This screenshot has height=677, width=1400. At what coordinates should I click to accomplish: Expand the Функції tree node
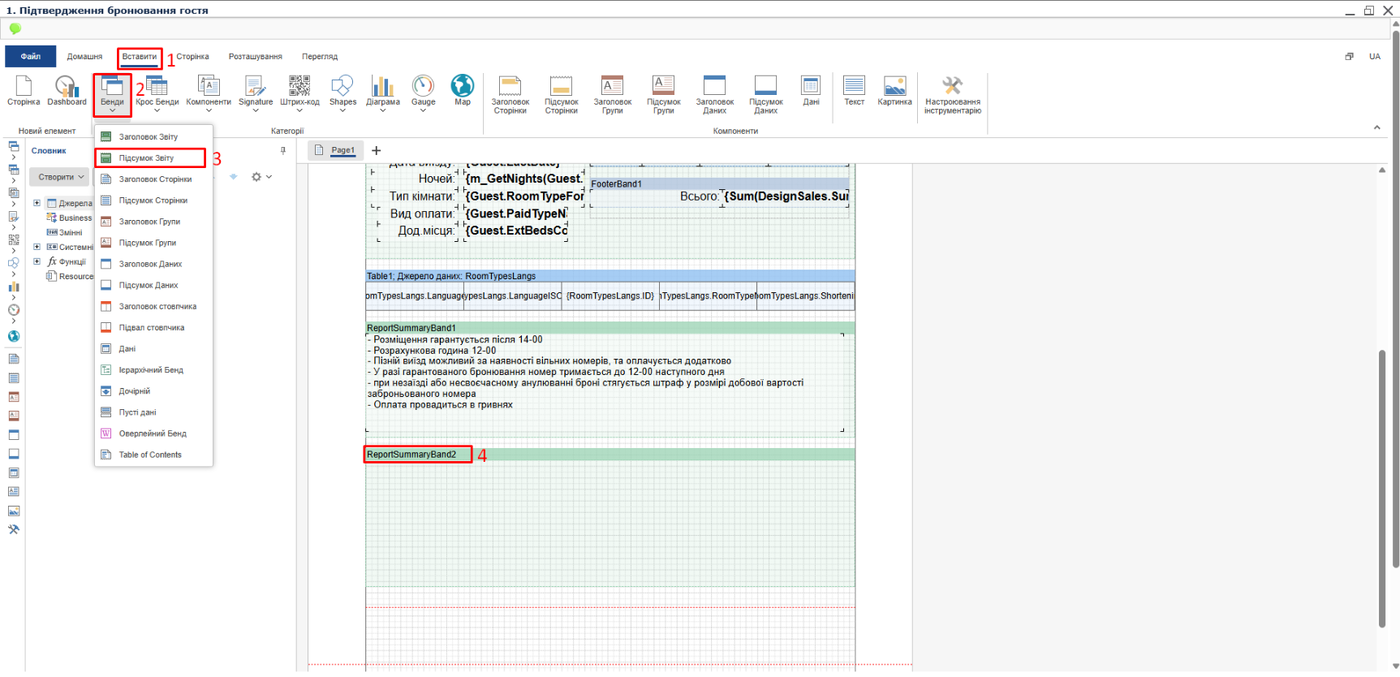point(37,262)
